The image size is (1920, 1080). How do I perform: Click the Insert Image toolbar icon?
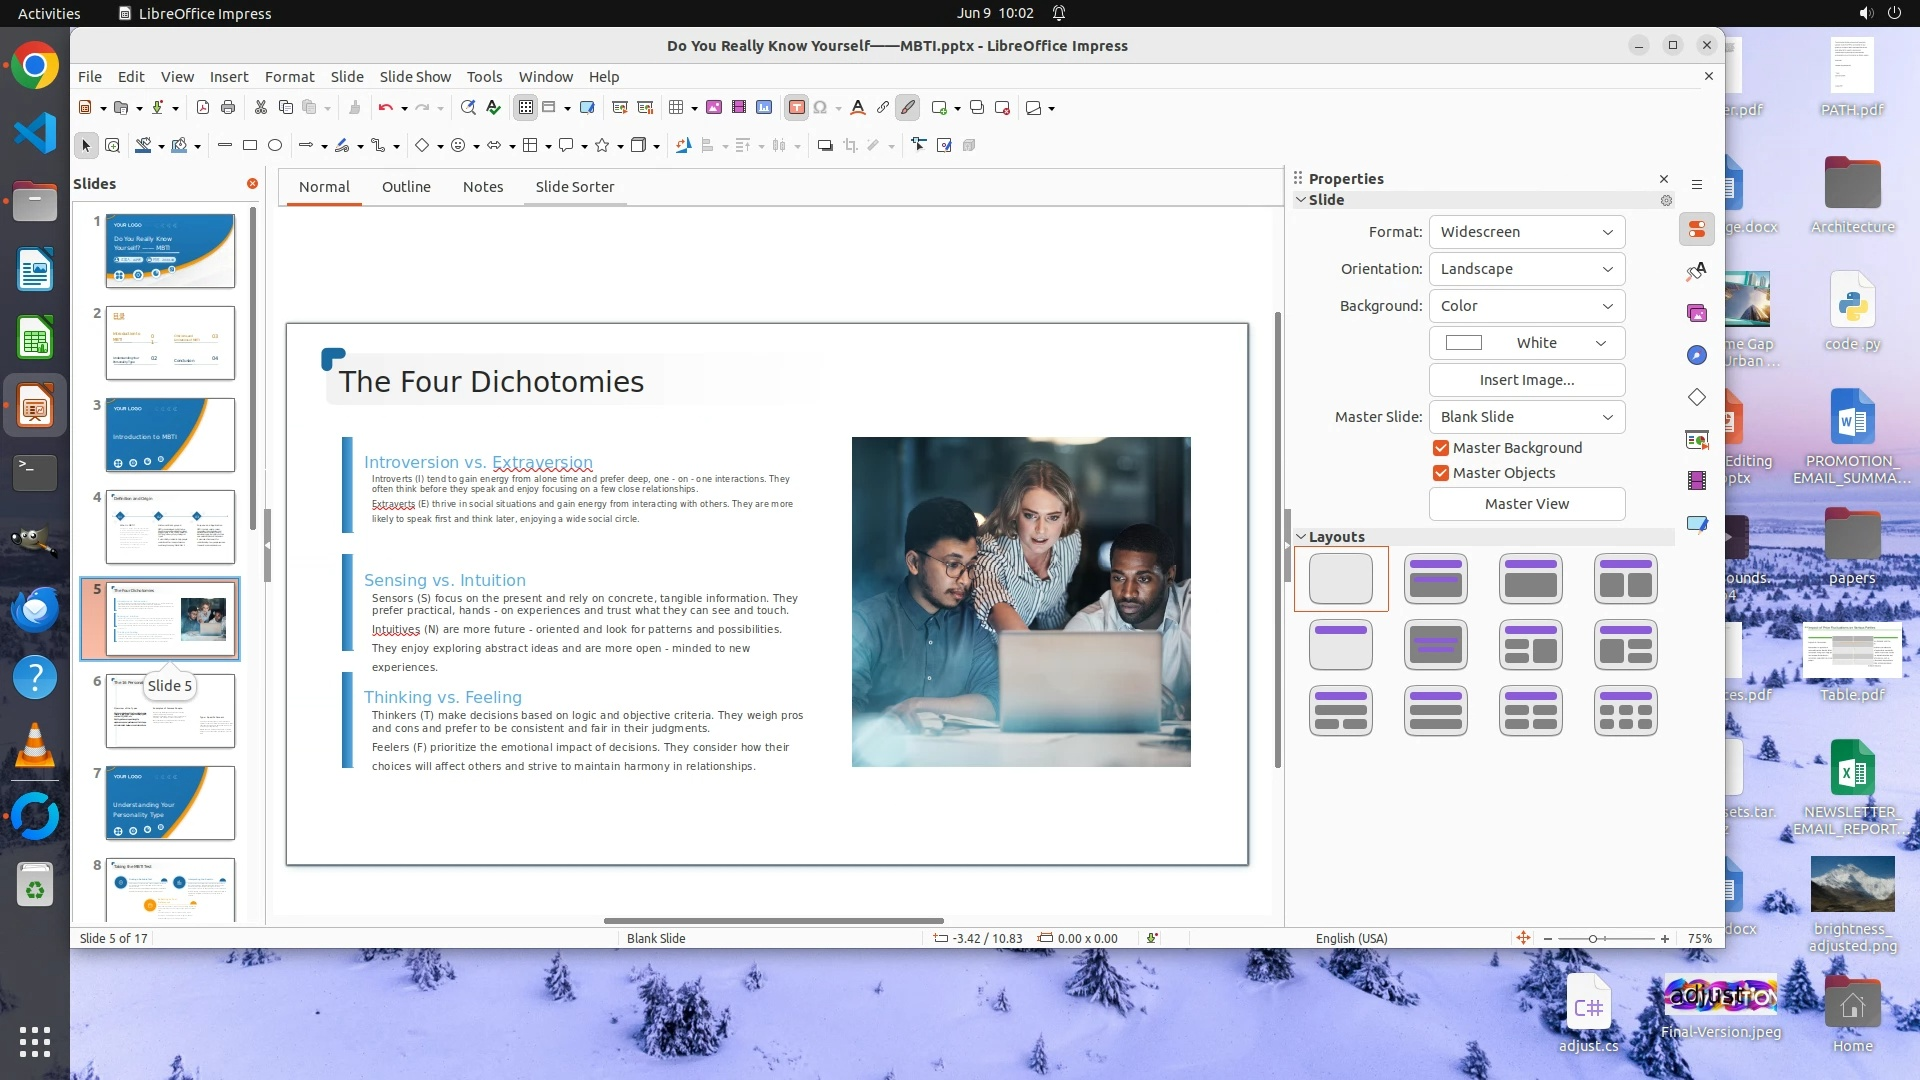tap(714, 108)
